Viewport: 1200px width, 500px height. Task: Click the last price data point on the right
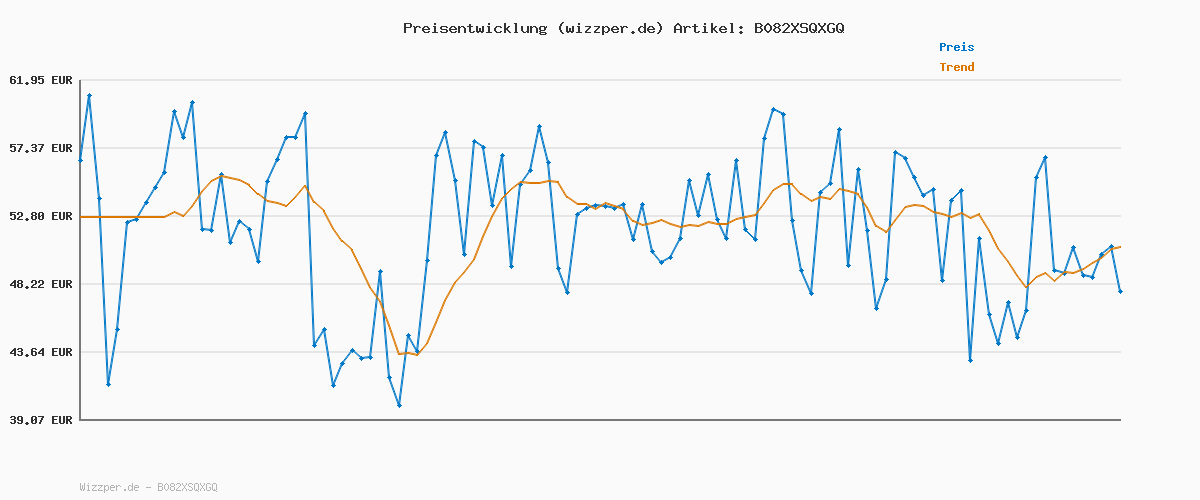(x=1120, y=291)
